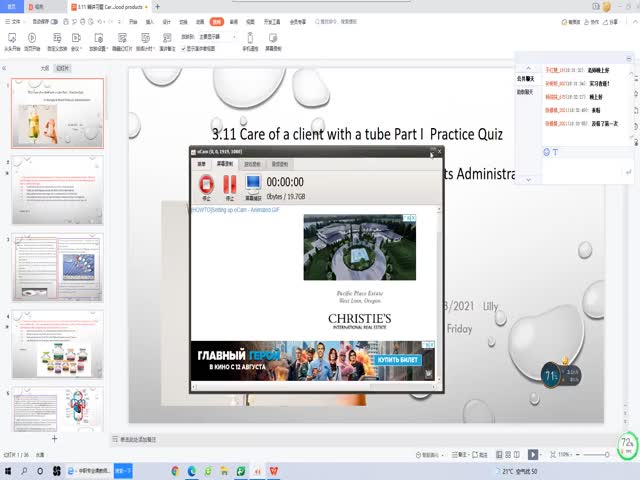Viewport: 640px width, 480px height.
Task: Click the red stop button in oCam
Action: point(206,184)
